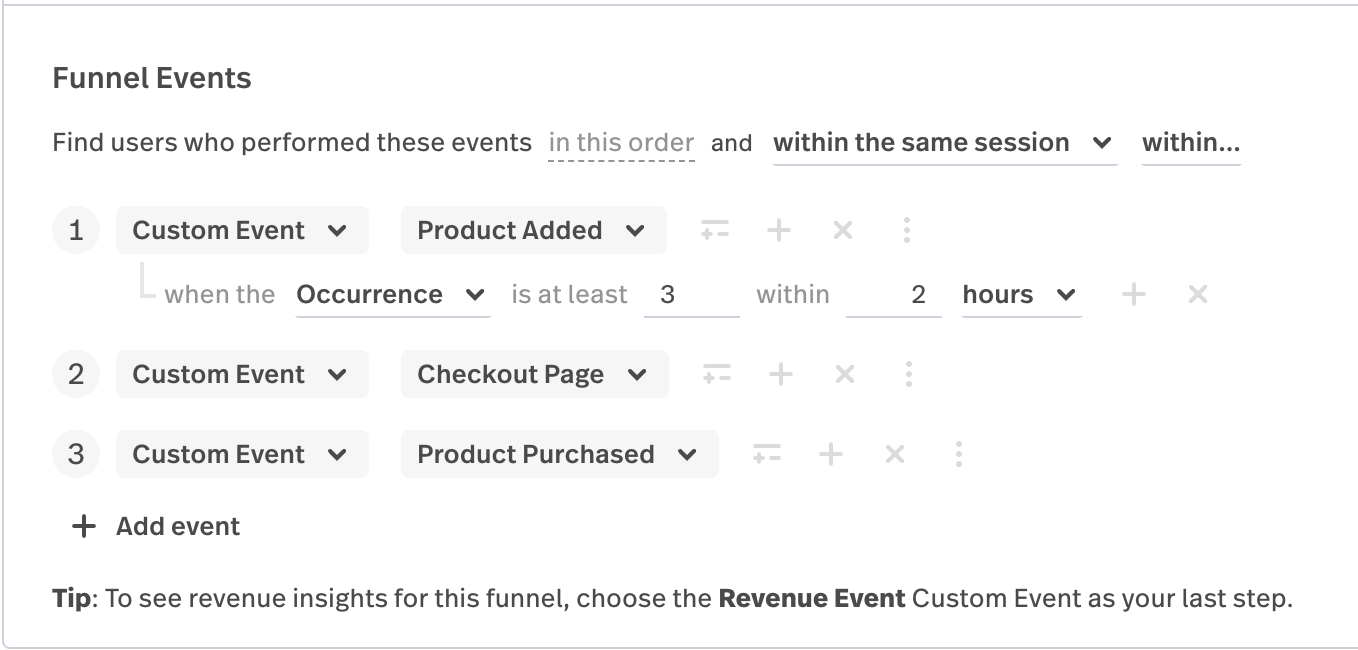Click the filter icon on Product Added row
Image resolution: width=1358 pixels, height=650 pixels.
point(715,231)
